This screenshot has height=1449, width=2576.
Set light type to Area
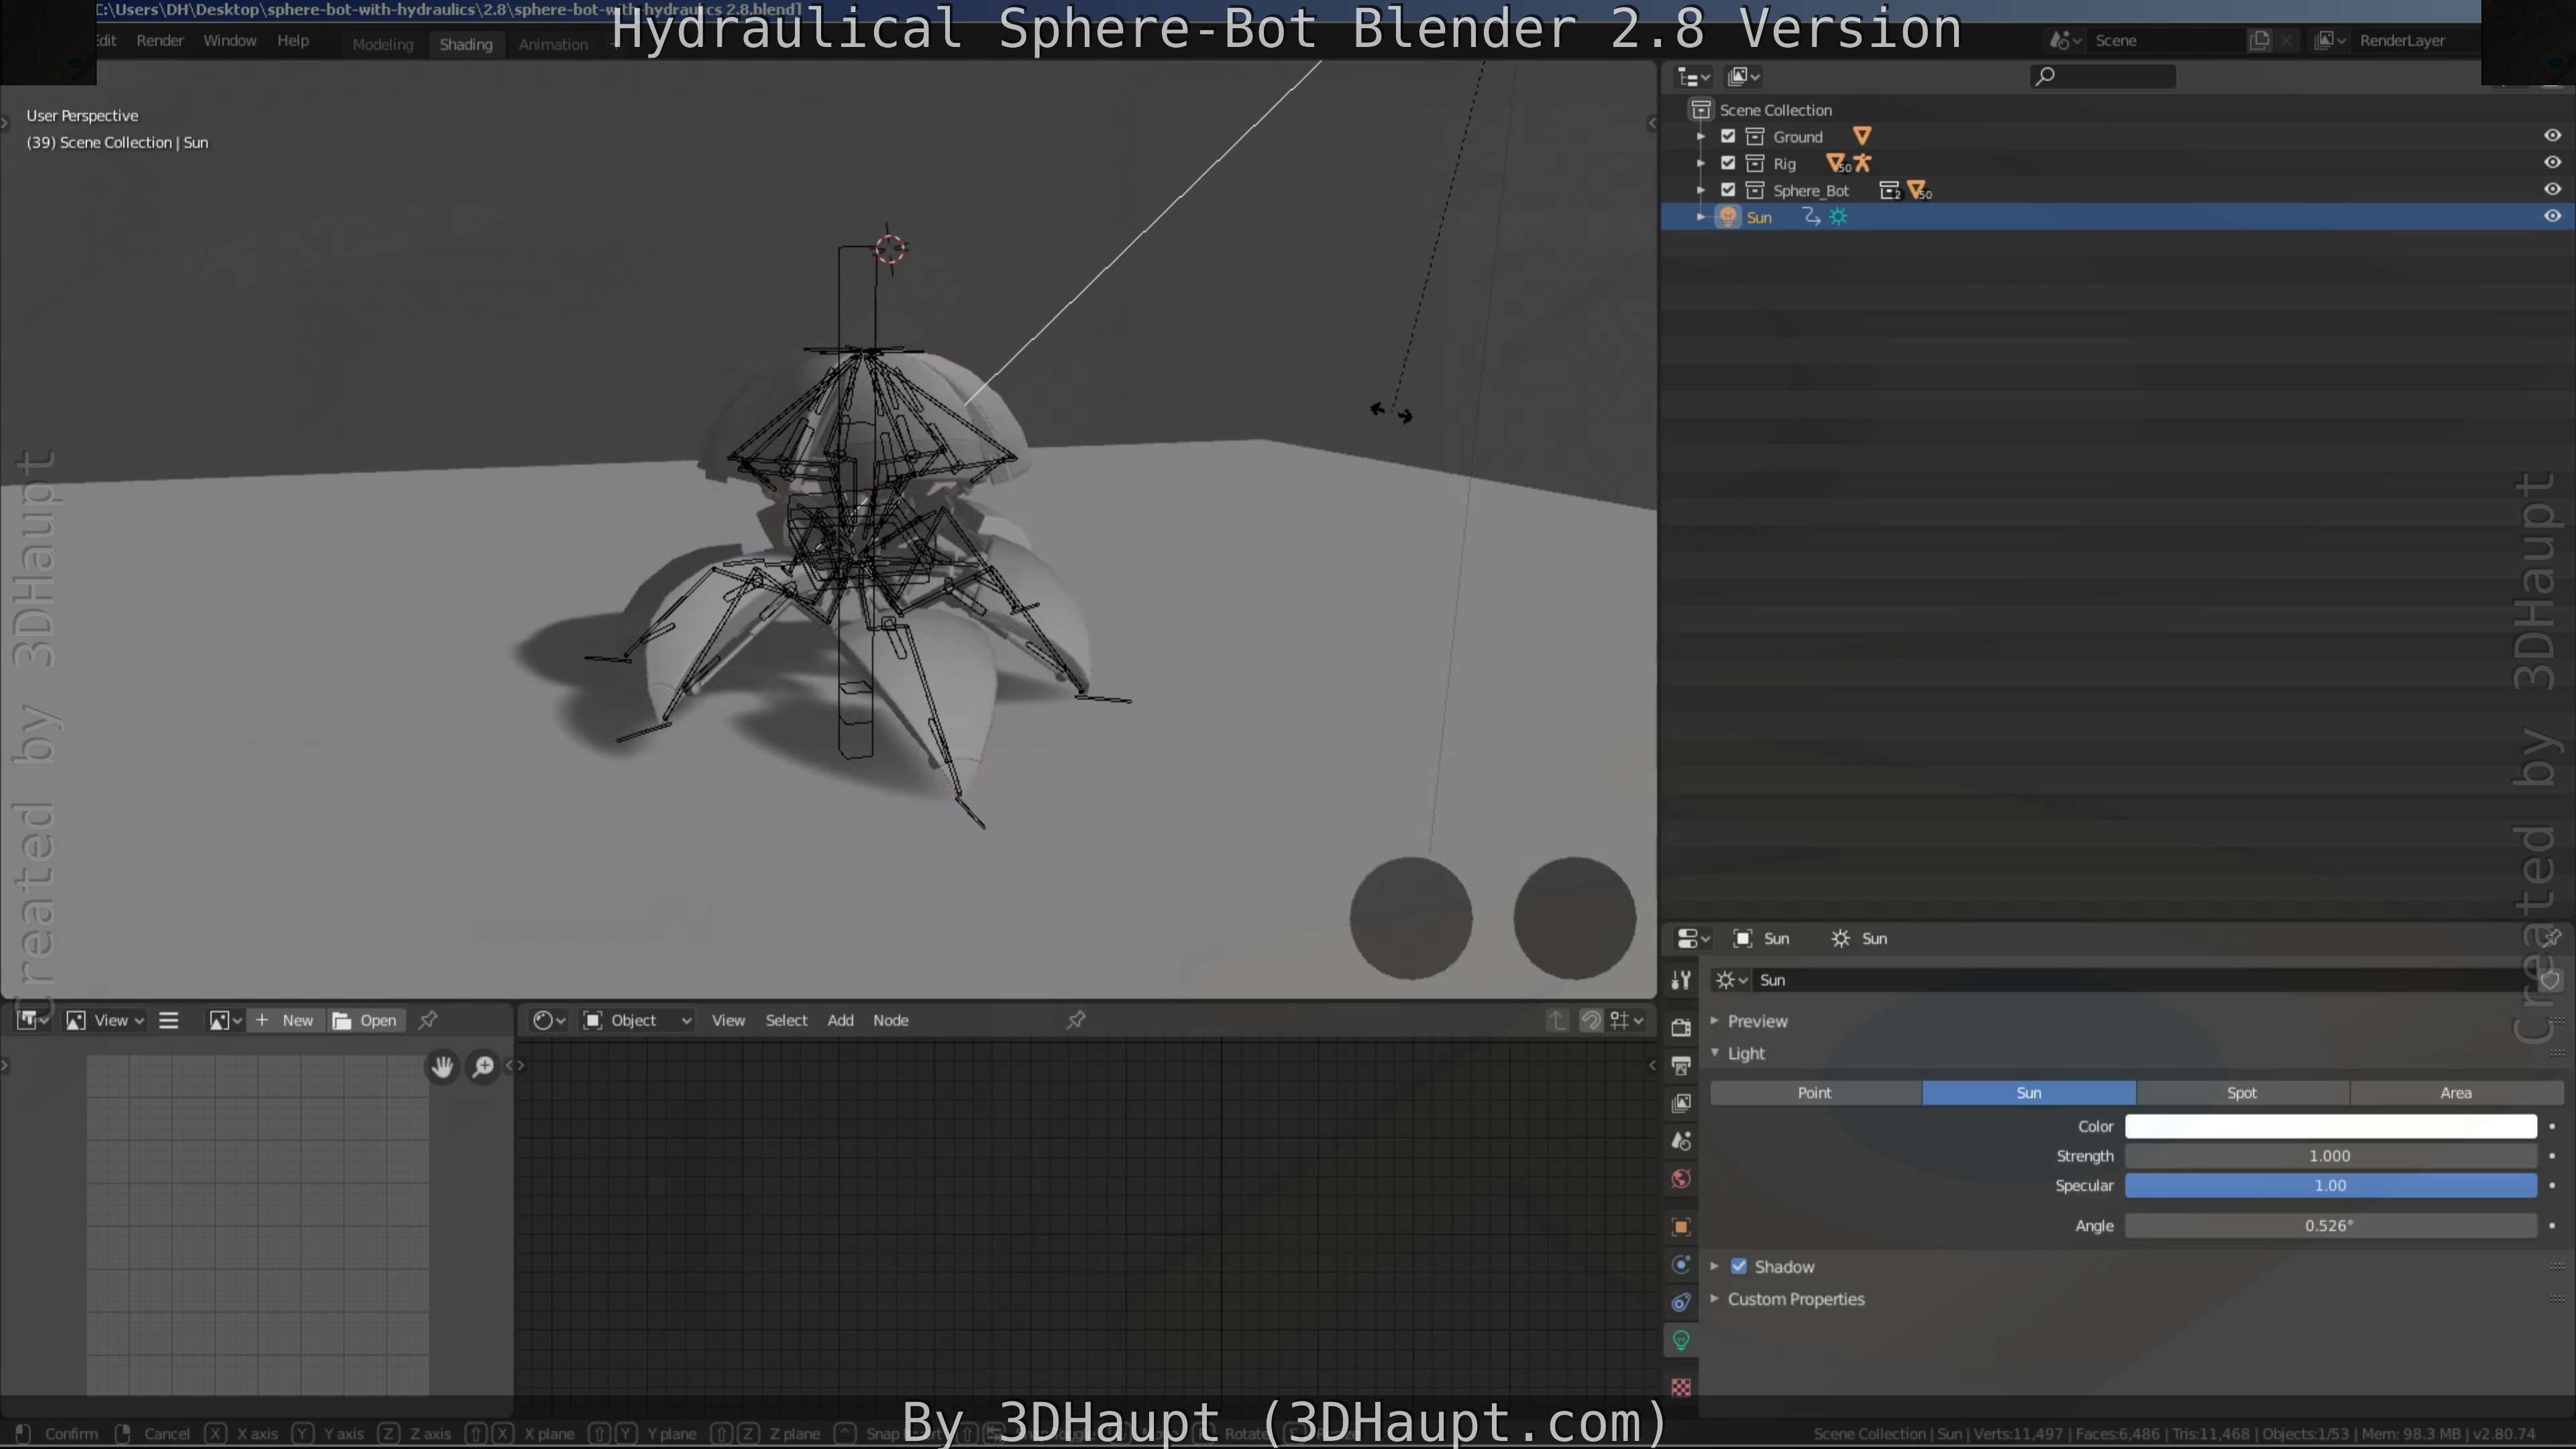tap(2456, 1093)
